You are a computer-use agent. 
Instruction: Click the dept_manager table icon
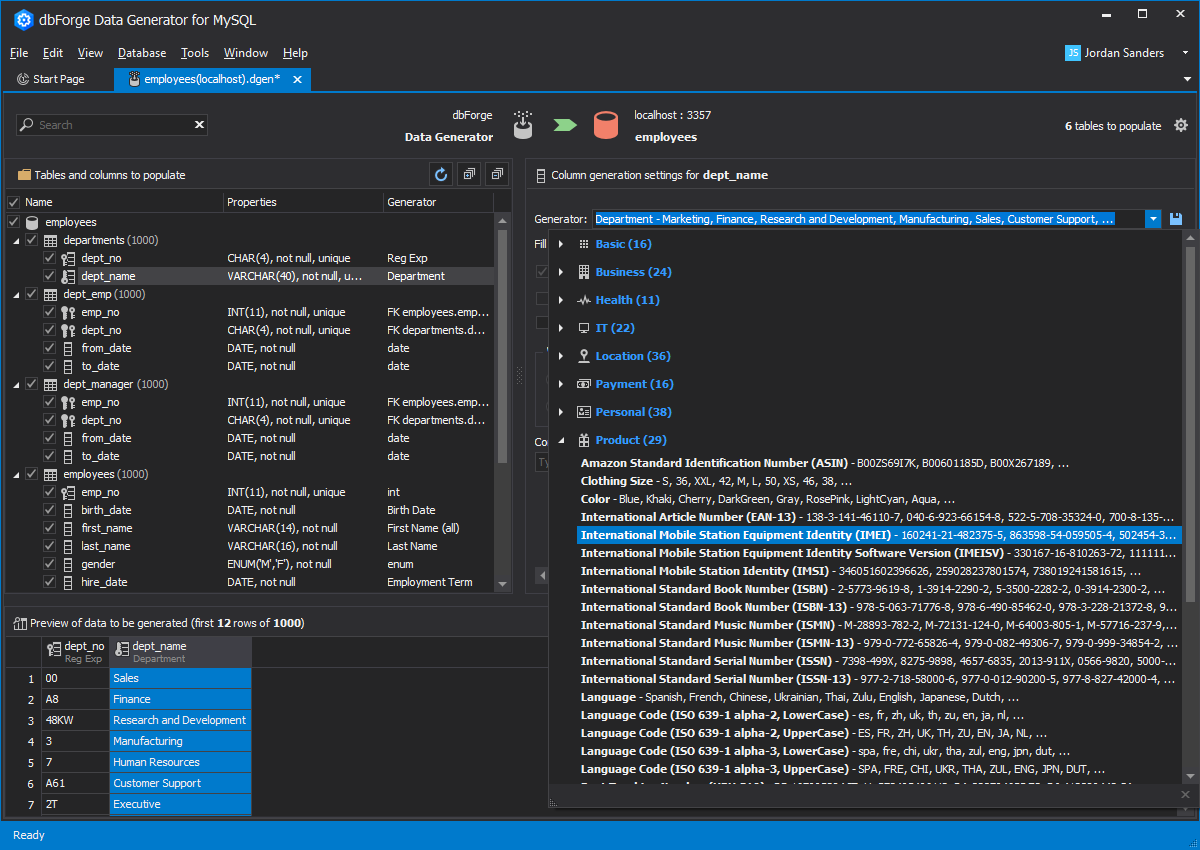51,384
